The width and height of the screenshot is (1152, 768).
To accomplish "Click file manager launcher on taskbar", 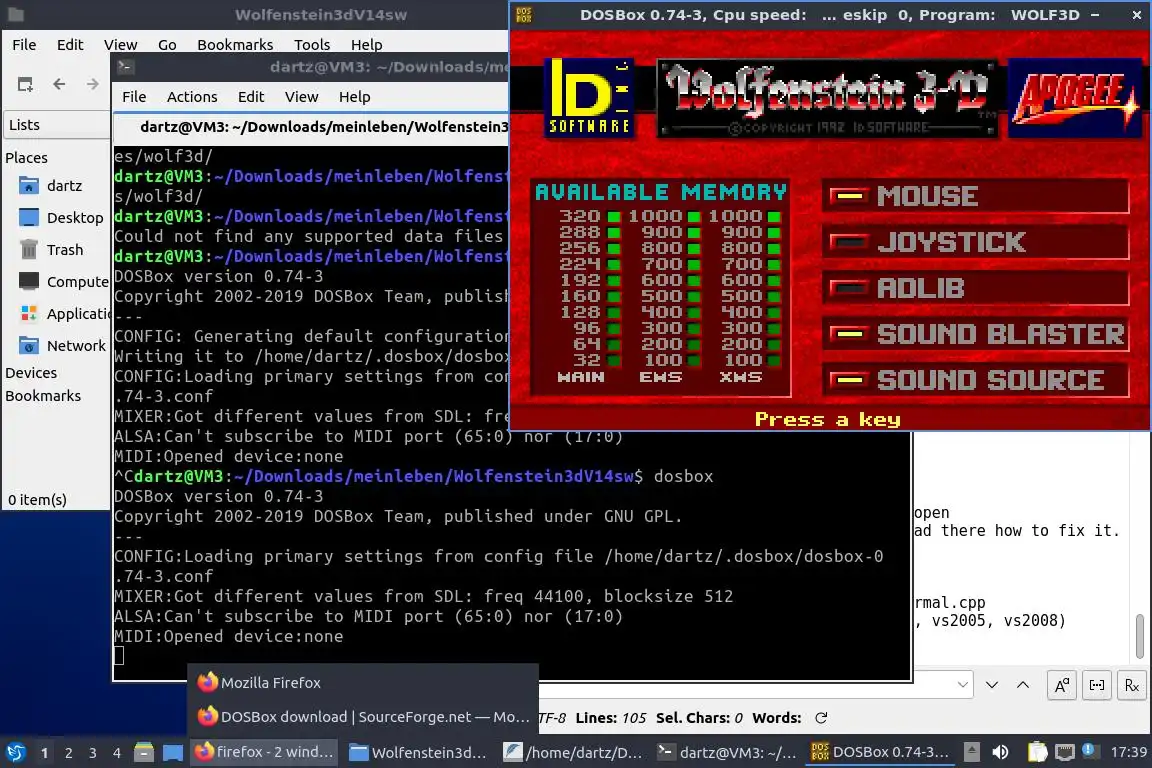I will coord(144,753).
